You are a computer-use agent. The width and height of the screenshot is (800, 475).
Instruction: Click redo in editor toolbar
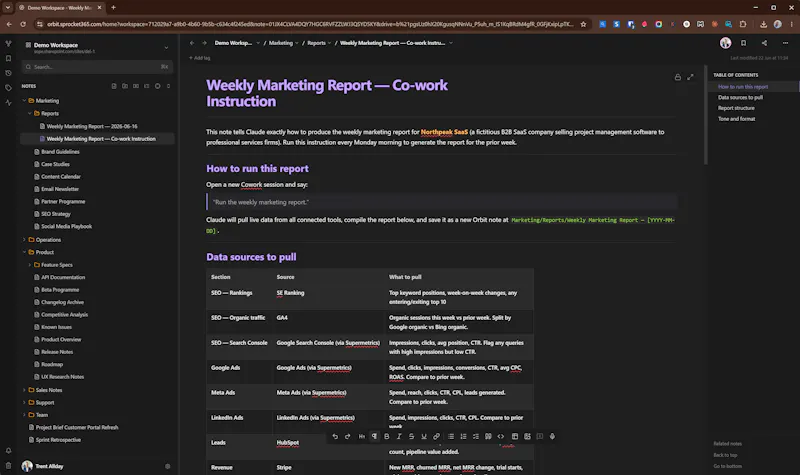(x=347, y=437)
